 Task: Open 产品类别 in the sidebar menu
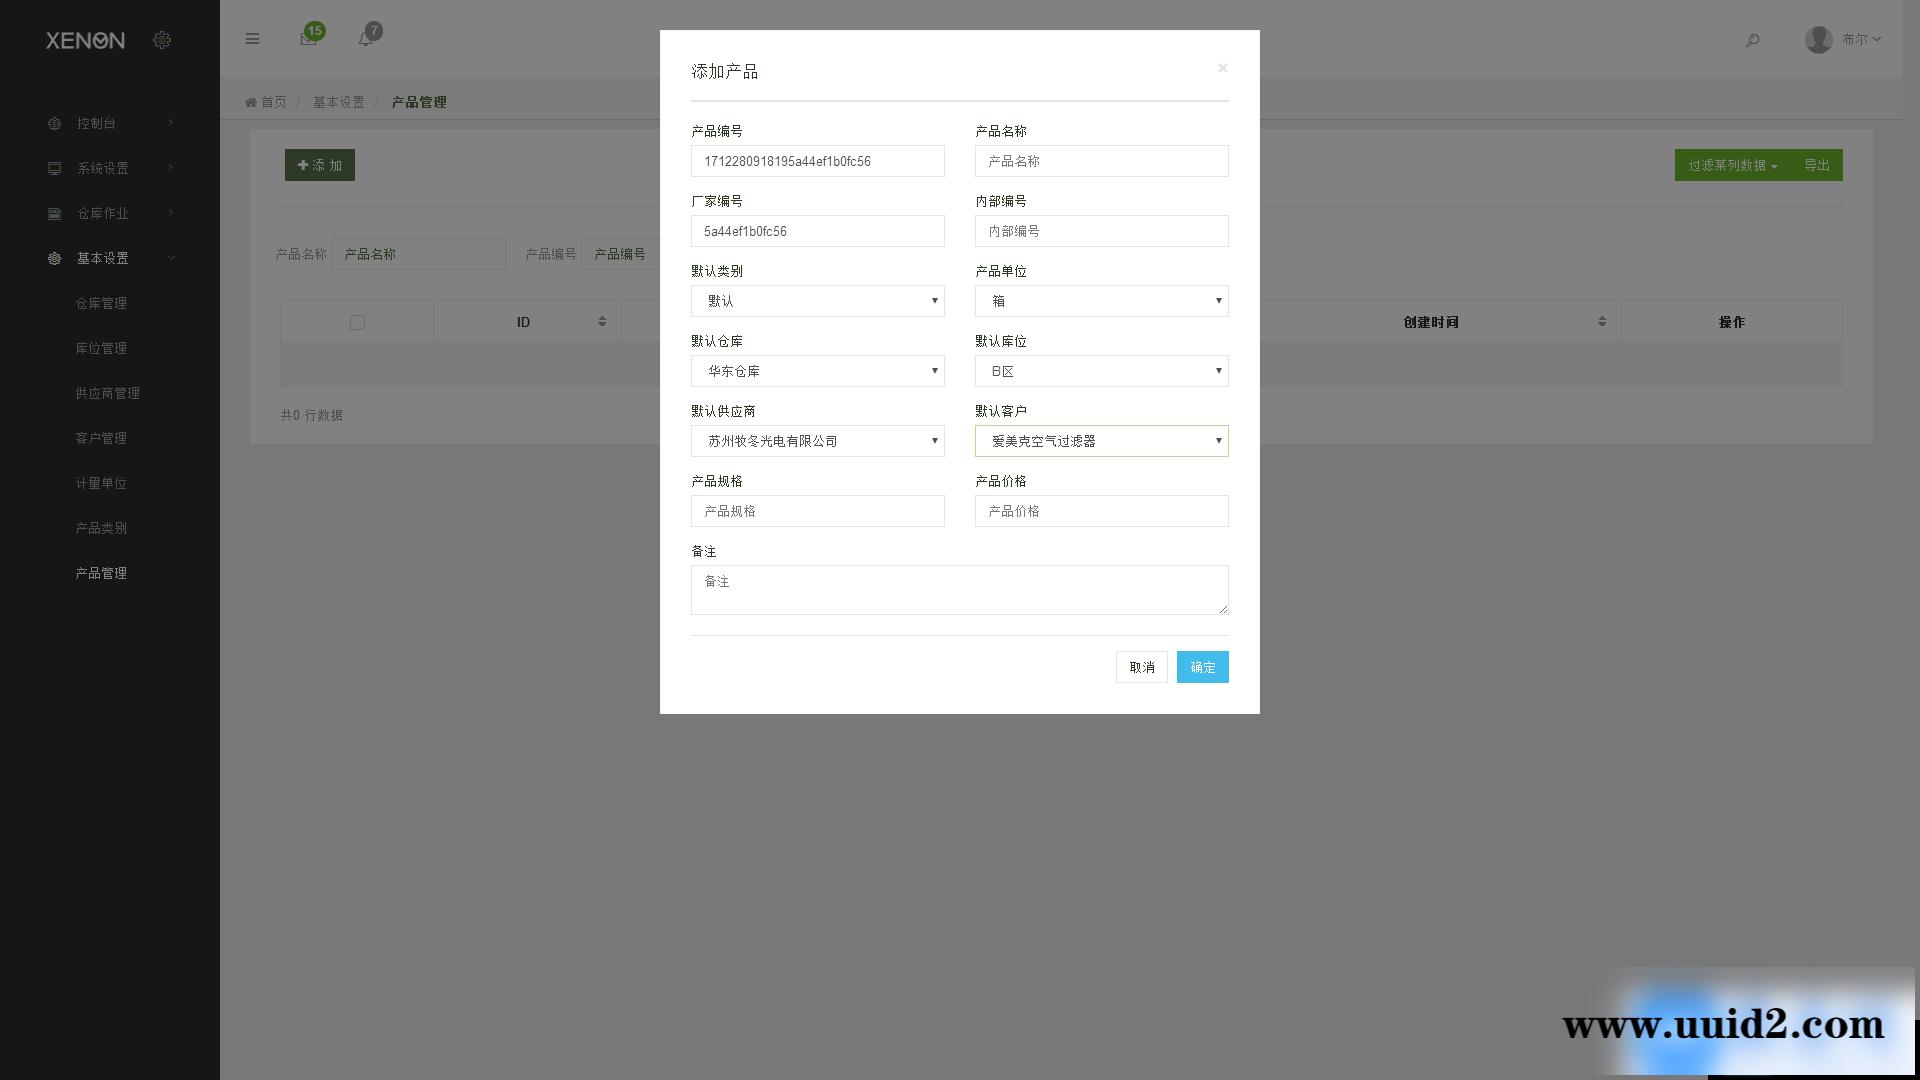pos(101,528)
